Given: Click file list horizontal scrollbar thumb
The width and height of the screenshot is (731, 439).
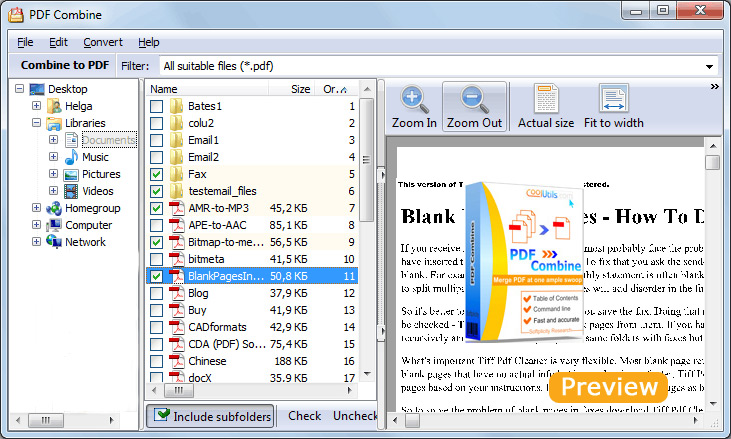Looking at the screenshot, I should click(179, 391).
